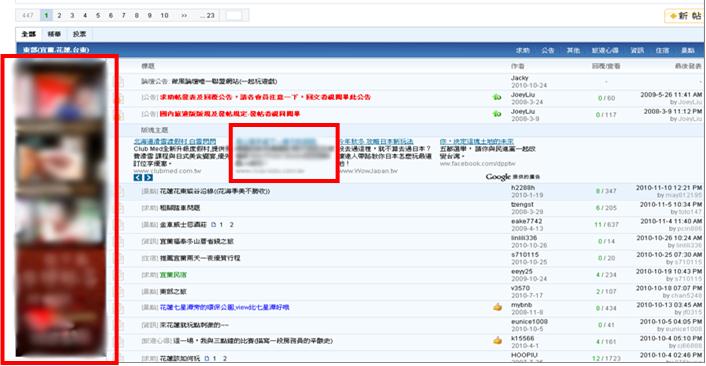
Task: Go to page 2 in pagination
Action: (x=59, y=15)
